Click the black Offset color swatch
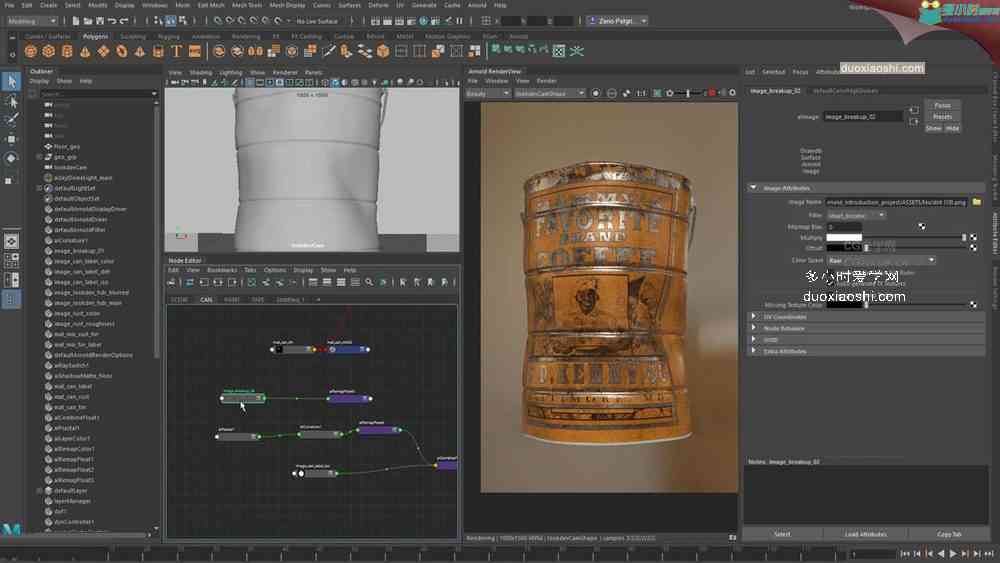 point(844,247)
